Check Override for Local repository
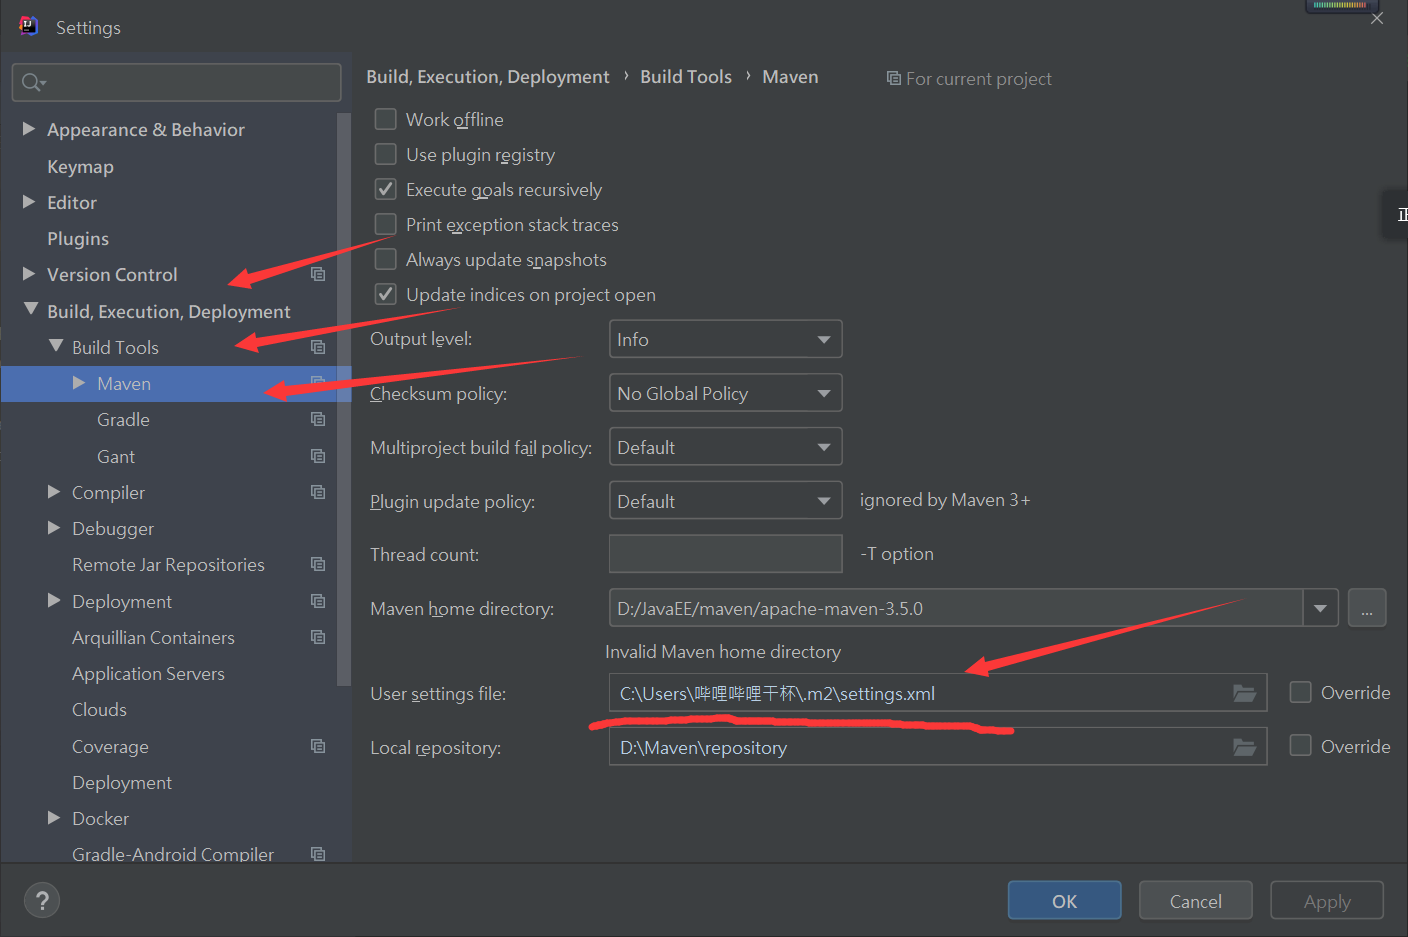 coord(1300,746)
